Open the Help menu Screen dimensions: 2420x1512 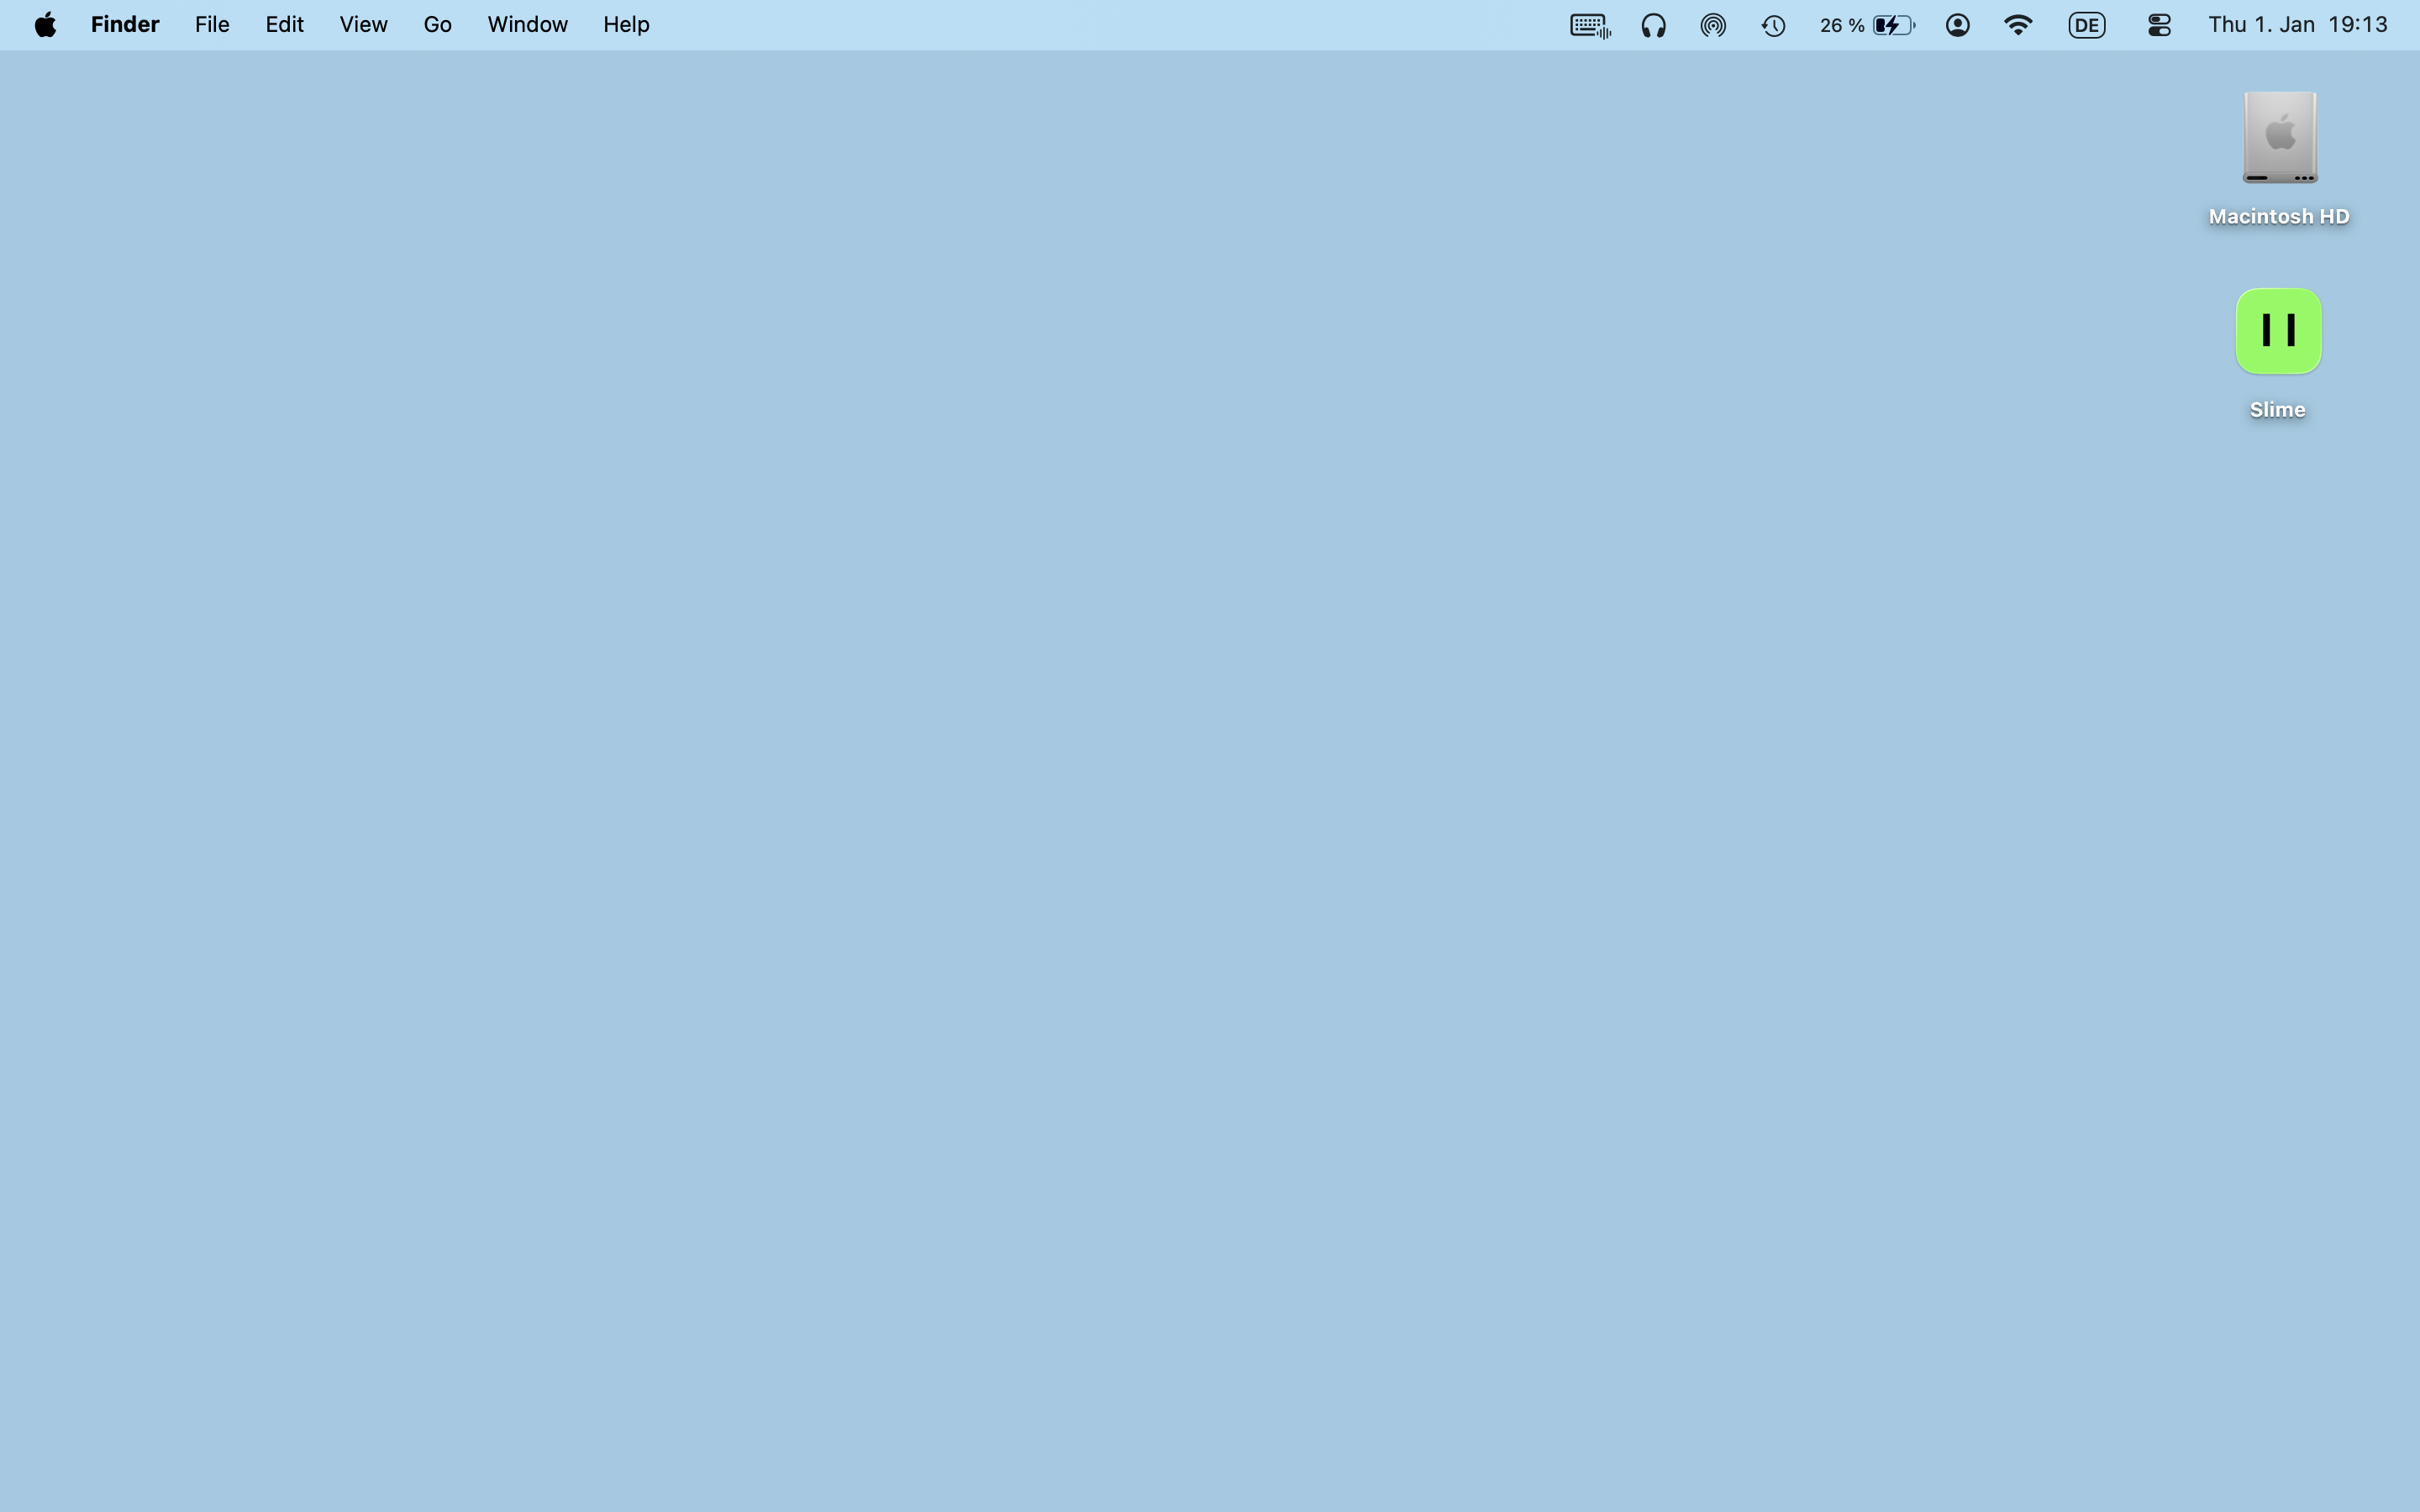pos(626,25)
